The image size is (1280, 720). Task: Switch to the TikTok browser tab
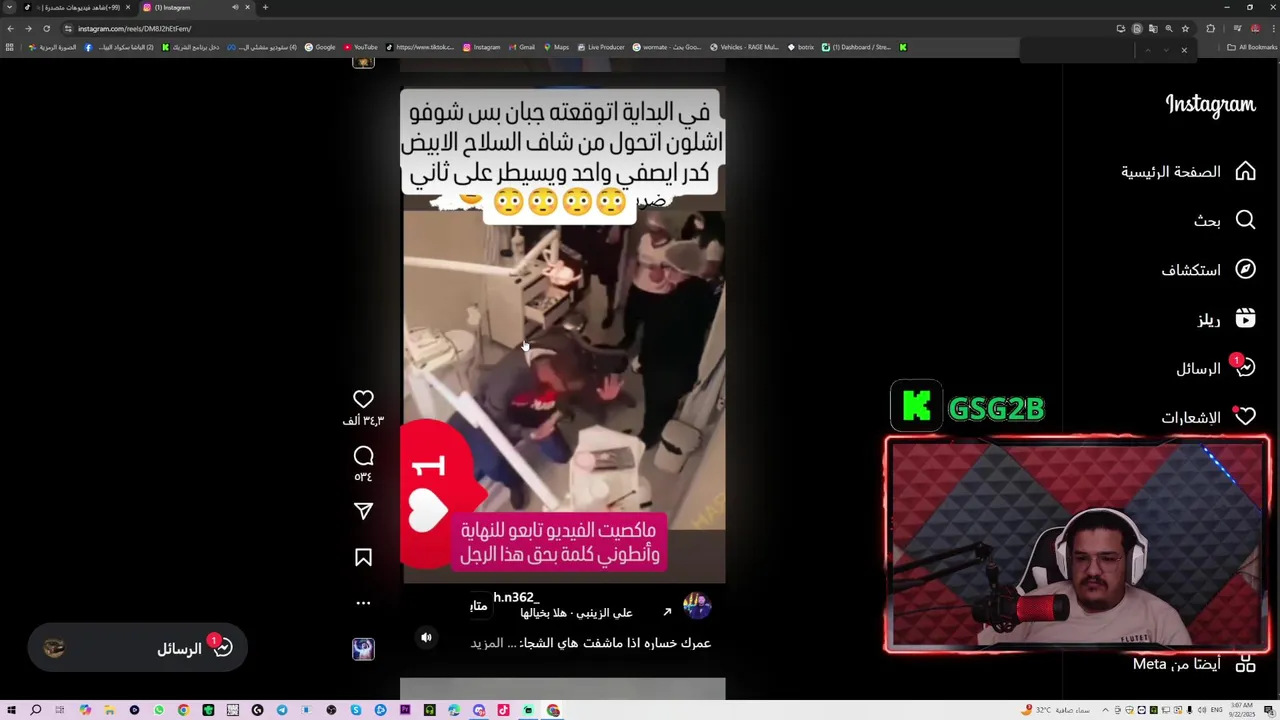pos(75,7)
